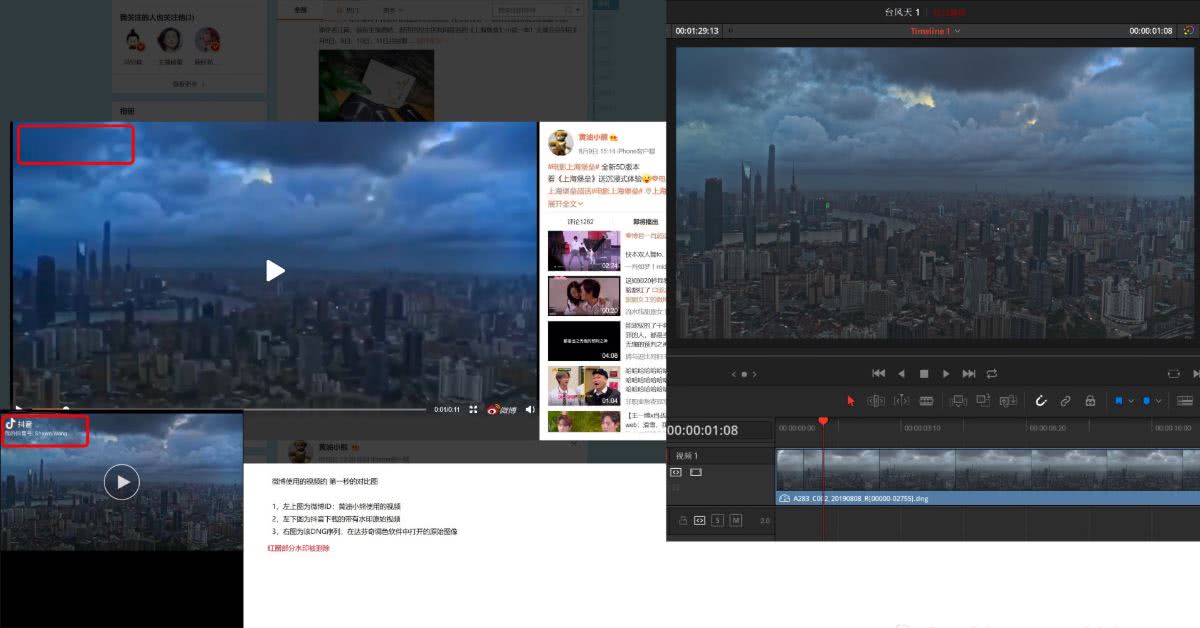Jump to last frame in viewer
Viewport: 1200px width, 628px height.
[x=968, y=373]
